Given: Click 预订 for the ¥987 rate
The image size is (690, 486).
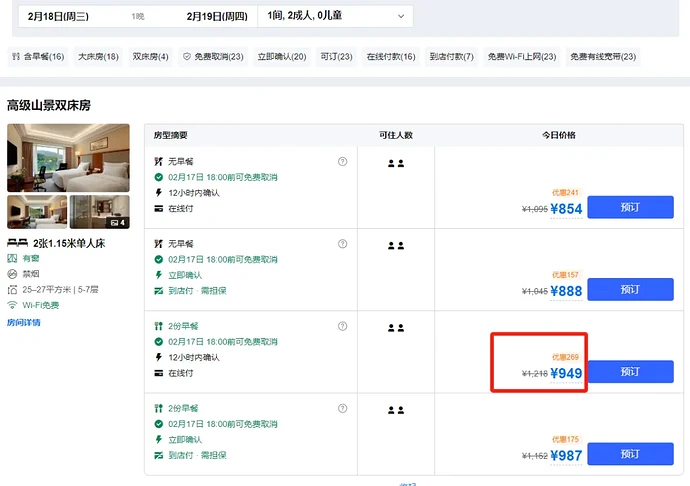Looking at the screenshot, I should point(630,454).
